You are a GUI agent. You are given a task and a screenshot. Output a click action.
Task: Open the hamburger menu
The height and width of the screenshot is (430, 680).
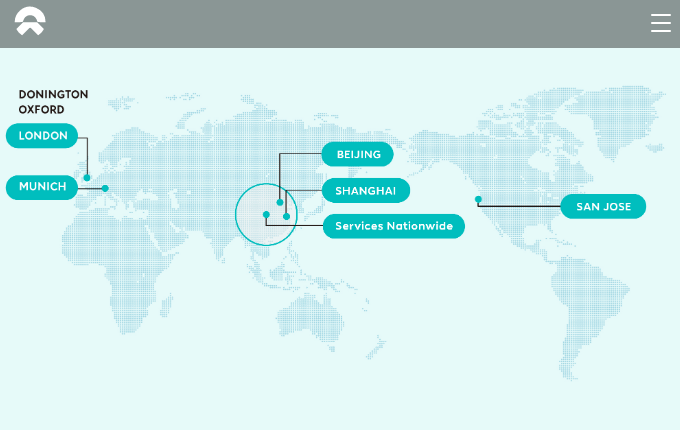coord(660,23)
